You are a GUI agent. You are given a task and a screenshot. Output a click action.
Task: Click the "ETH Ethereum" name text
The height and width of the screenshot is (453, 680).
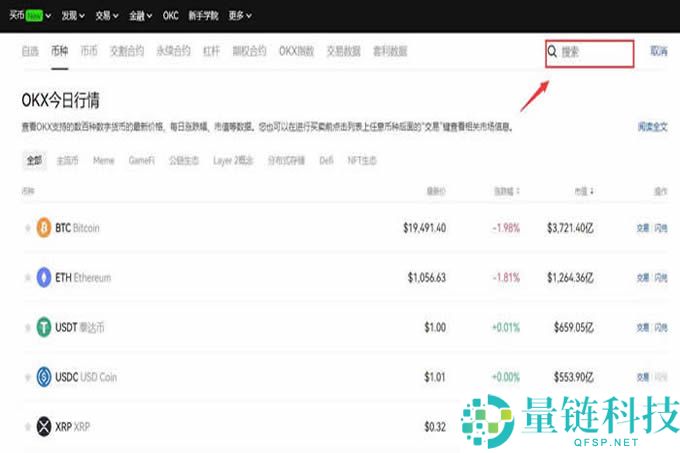pos(83,278)
